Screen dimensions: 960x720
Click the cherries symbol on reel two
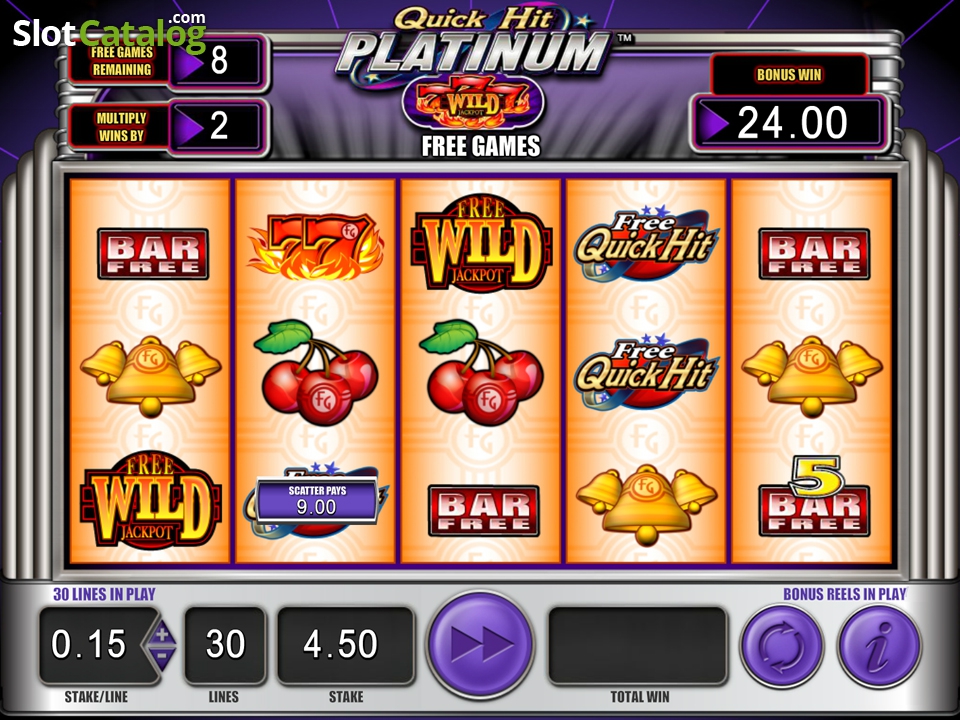pos(316,372)
